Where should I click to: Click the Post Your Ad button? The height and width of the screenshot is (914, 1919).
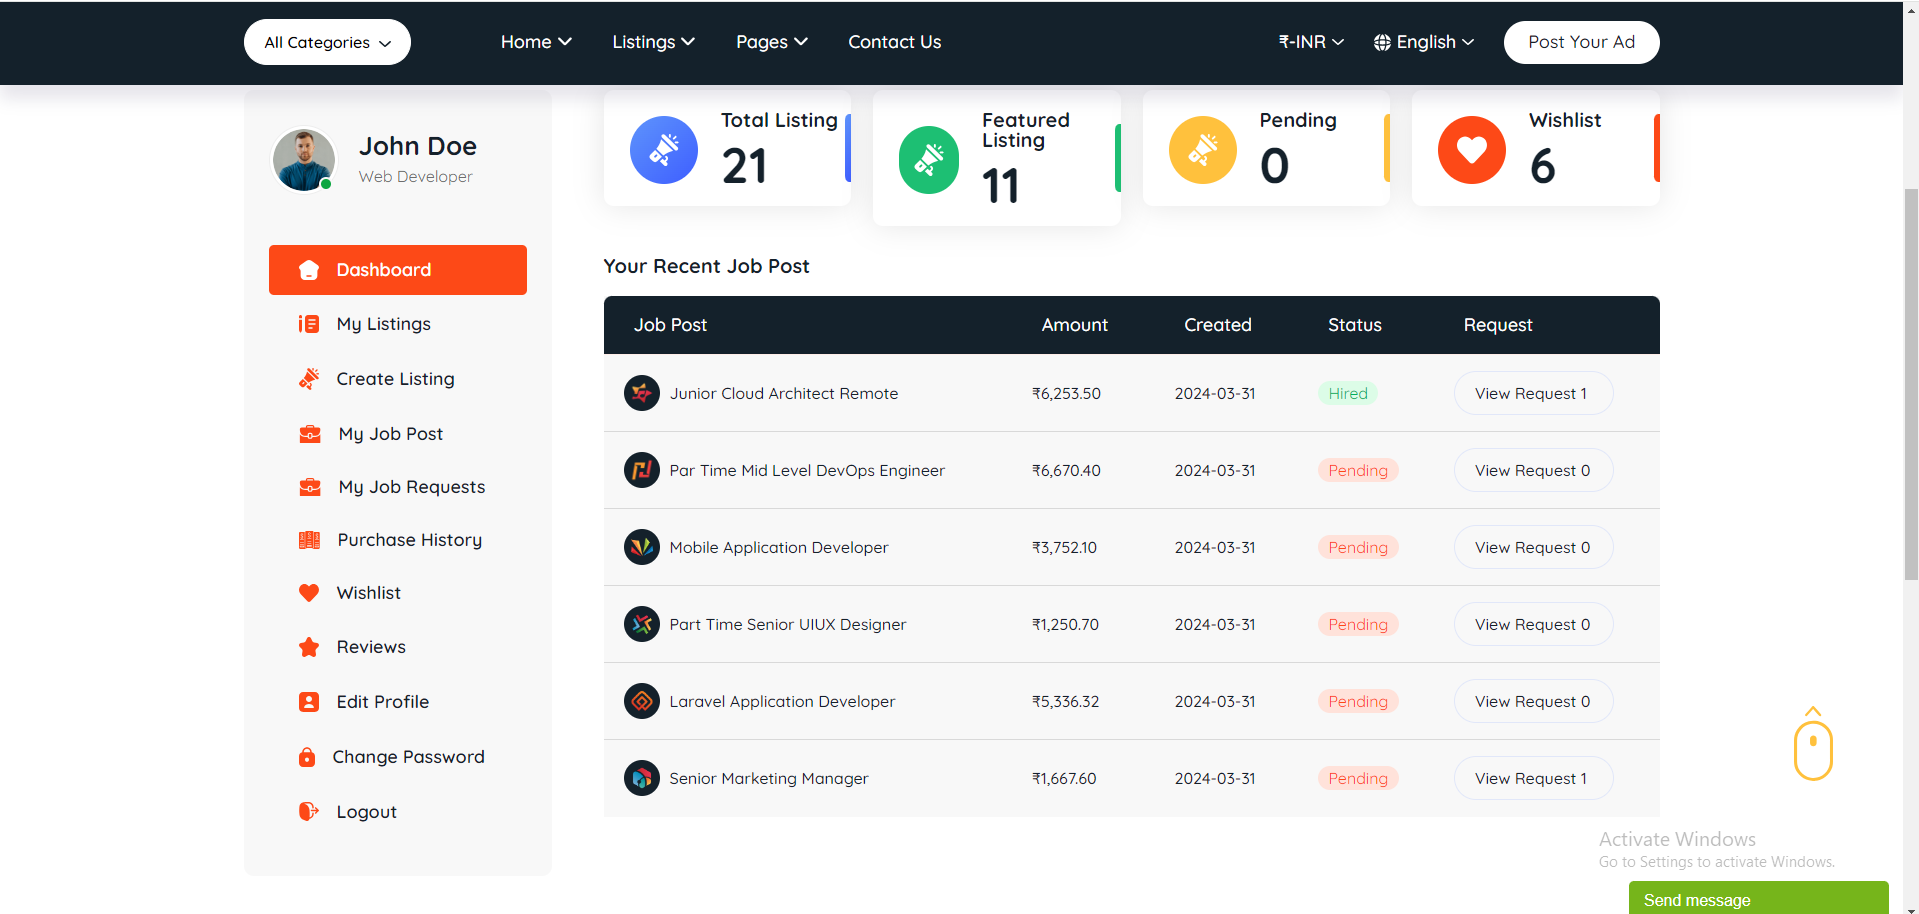[1581, 42]
